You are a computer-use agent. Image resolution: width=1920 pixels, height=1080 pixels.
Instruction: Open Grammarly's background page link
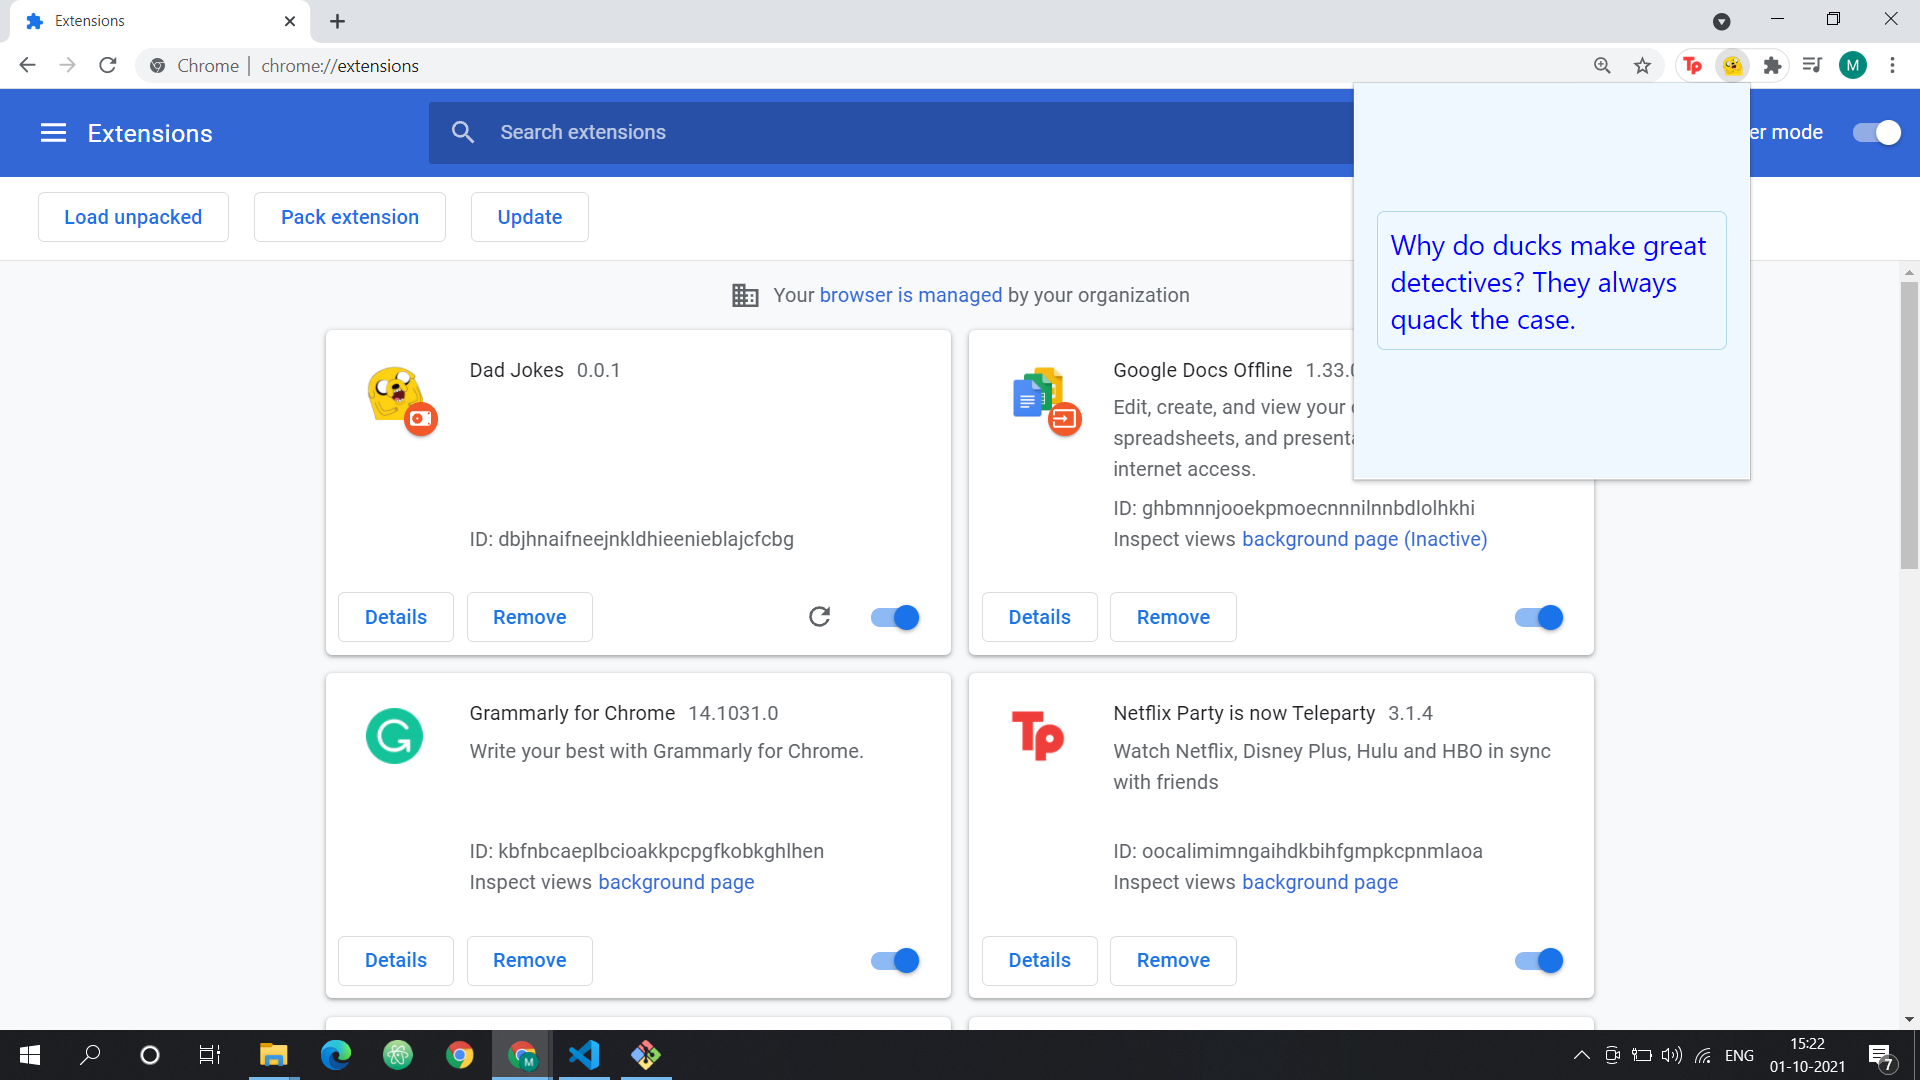tap(676, 882)
